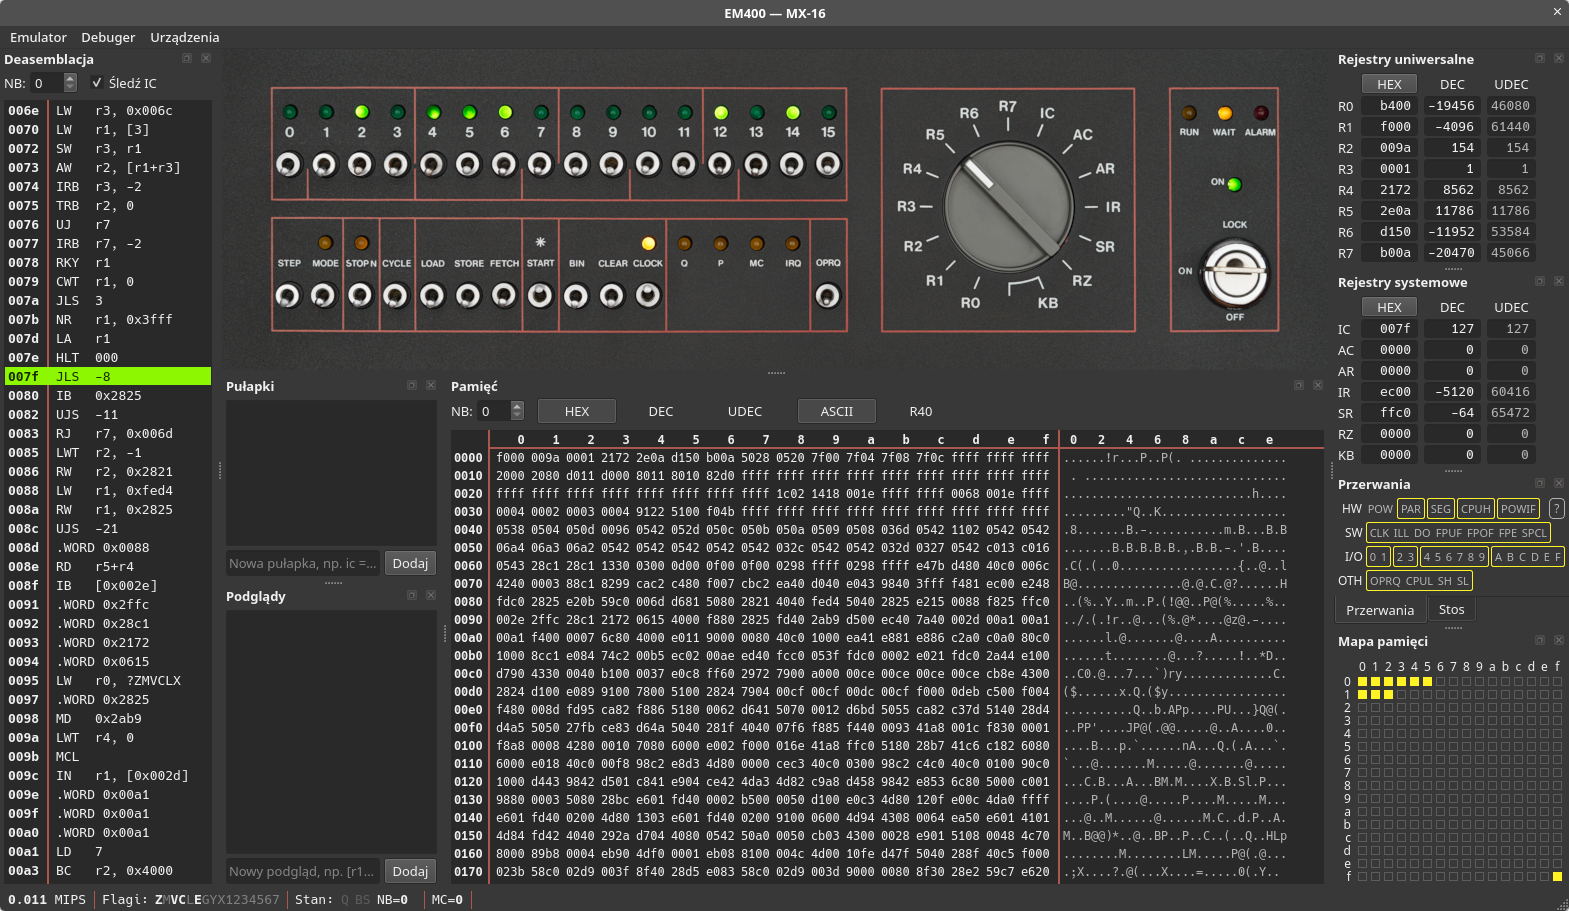The image size is (1569, 911).
Task: Increment NB stepper in Deasemblacja panel
Action: (x=70, y=78)
